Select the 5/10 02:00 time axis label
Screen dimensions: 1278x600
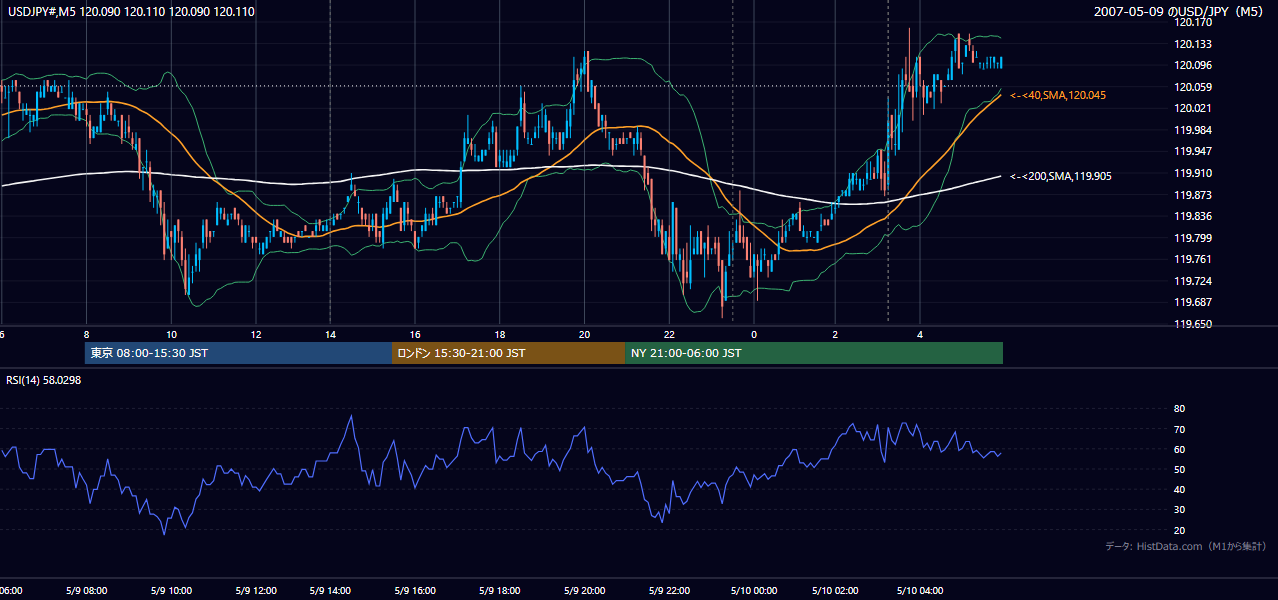click(x=836, y=590)
